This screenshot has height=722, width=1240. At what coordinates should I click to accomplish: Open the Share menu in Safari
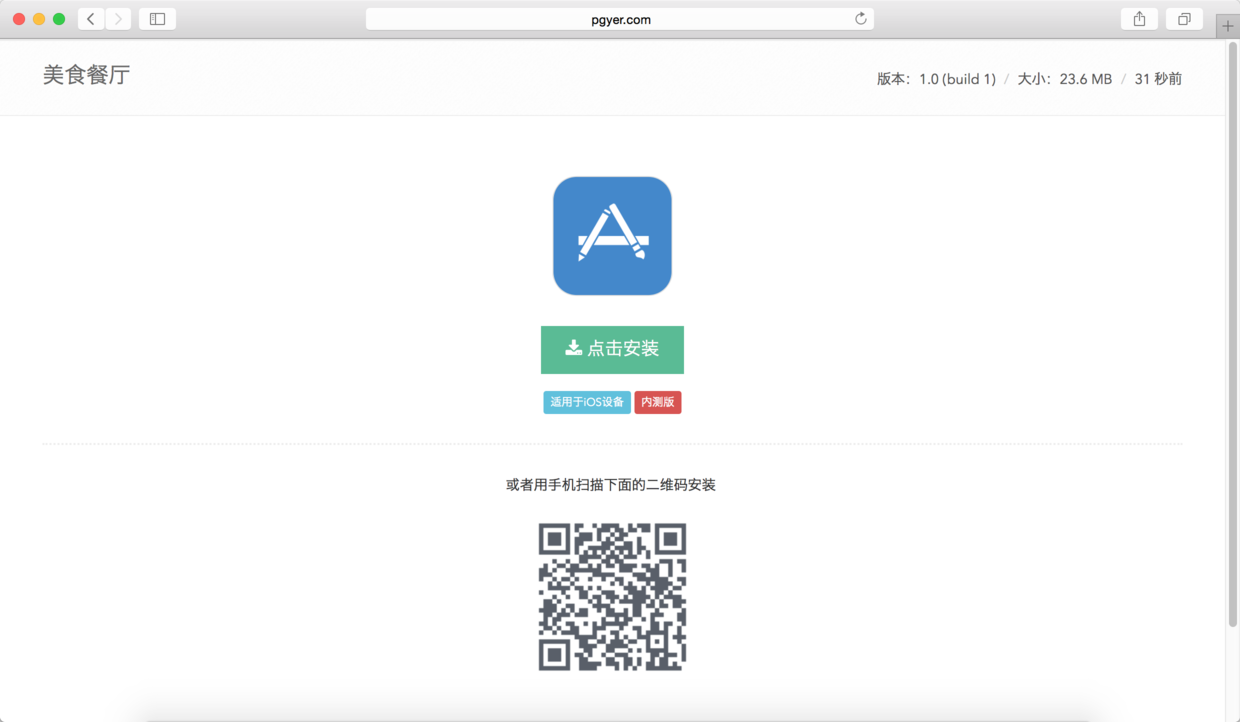pos(1139,19)
